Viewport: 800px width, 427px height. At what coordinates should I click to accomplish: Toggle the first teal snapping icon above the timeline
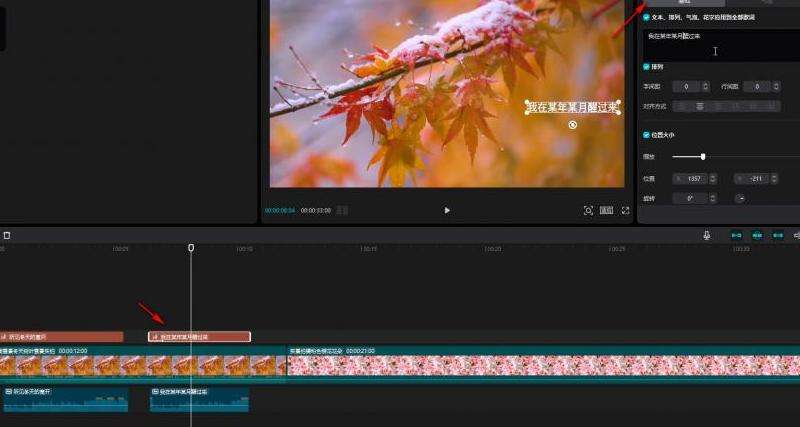(737, 235)
